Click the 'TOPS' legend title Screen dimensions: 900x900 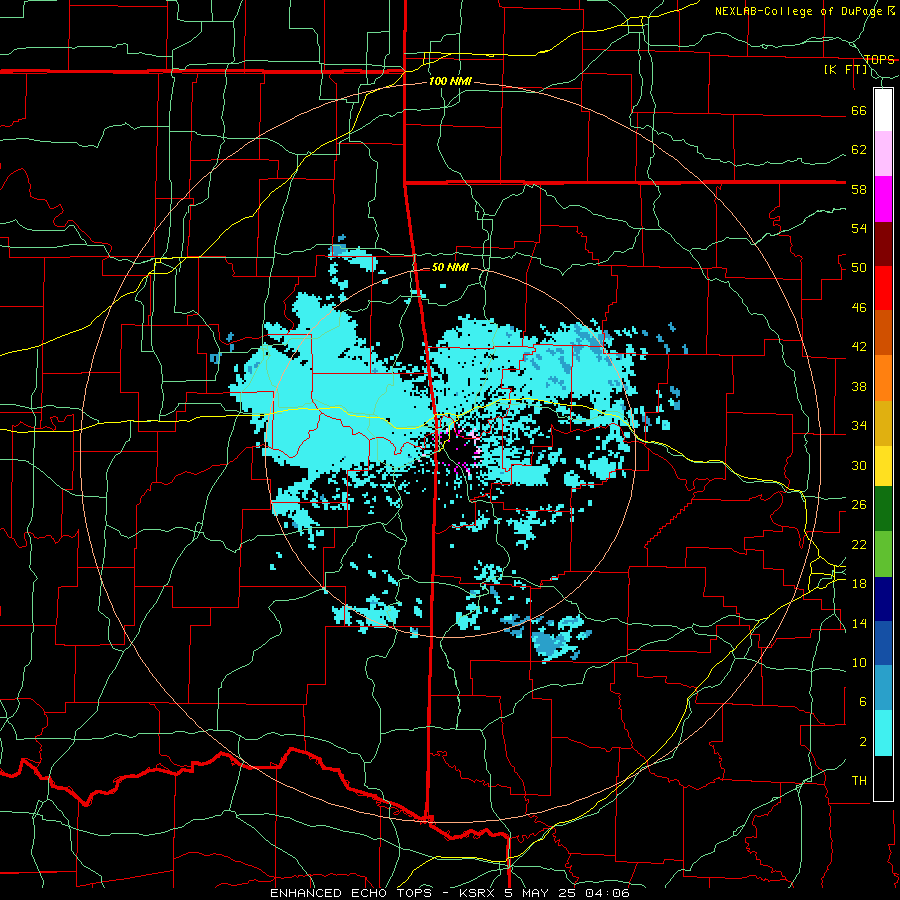pos(879,60)
